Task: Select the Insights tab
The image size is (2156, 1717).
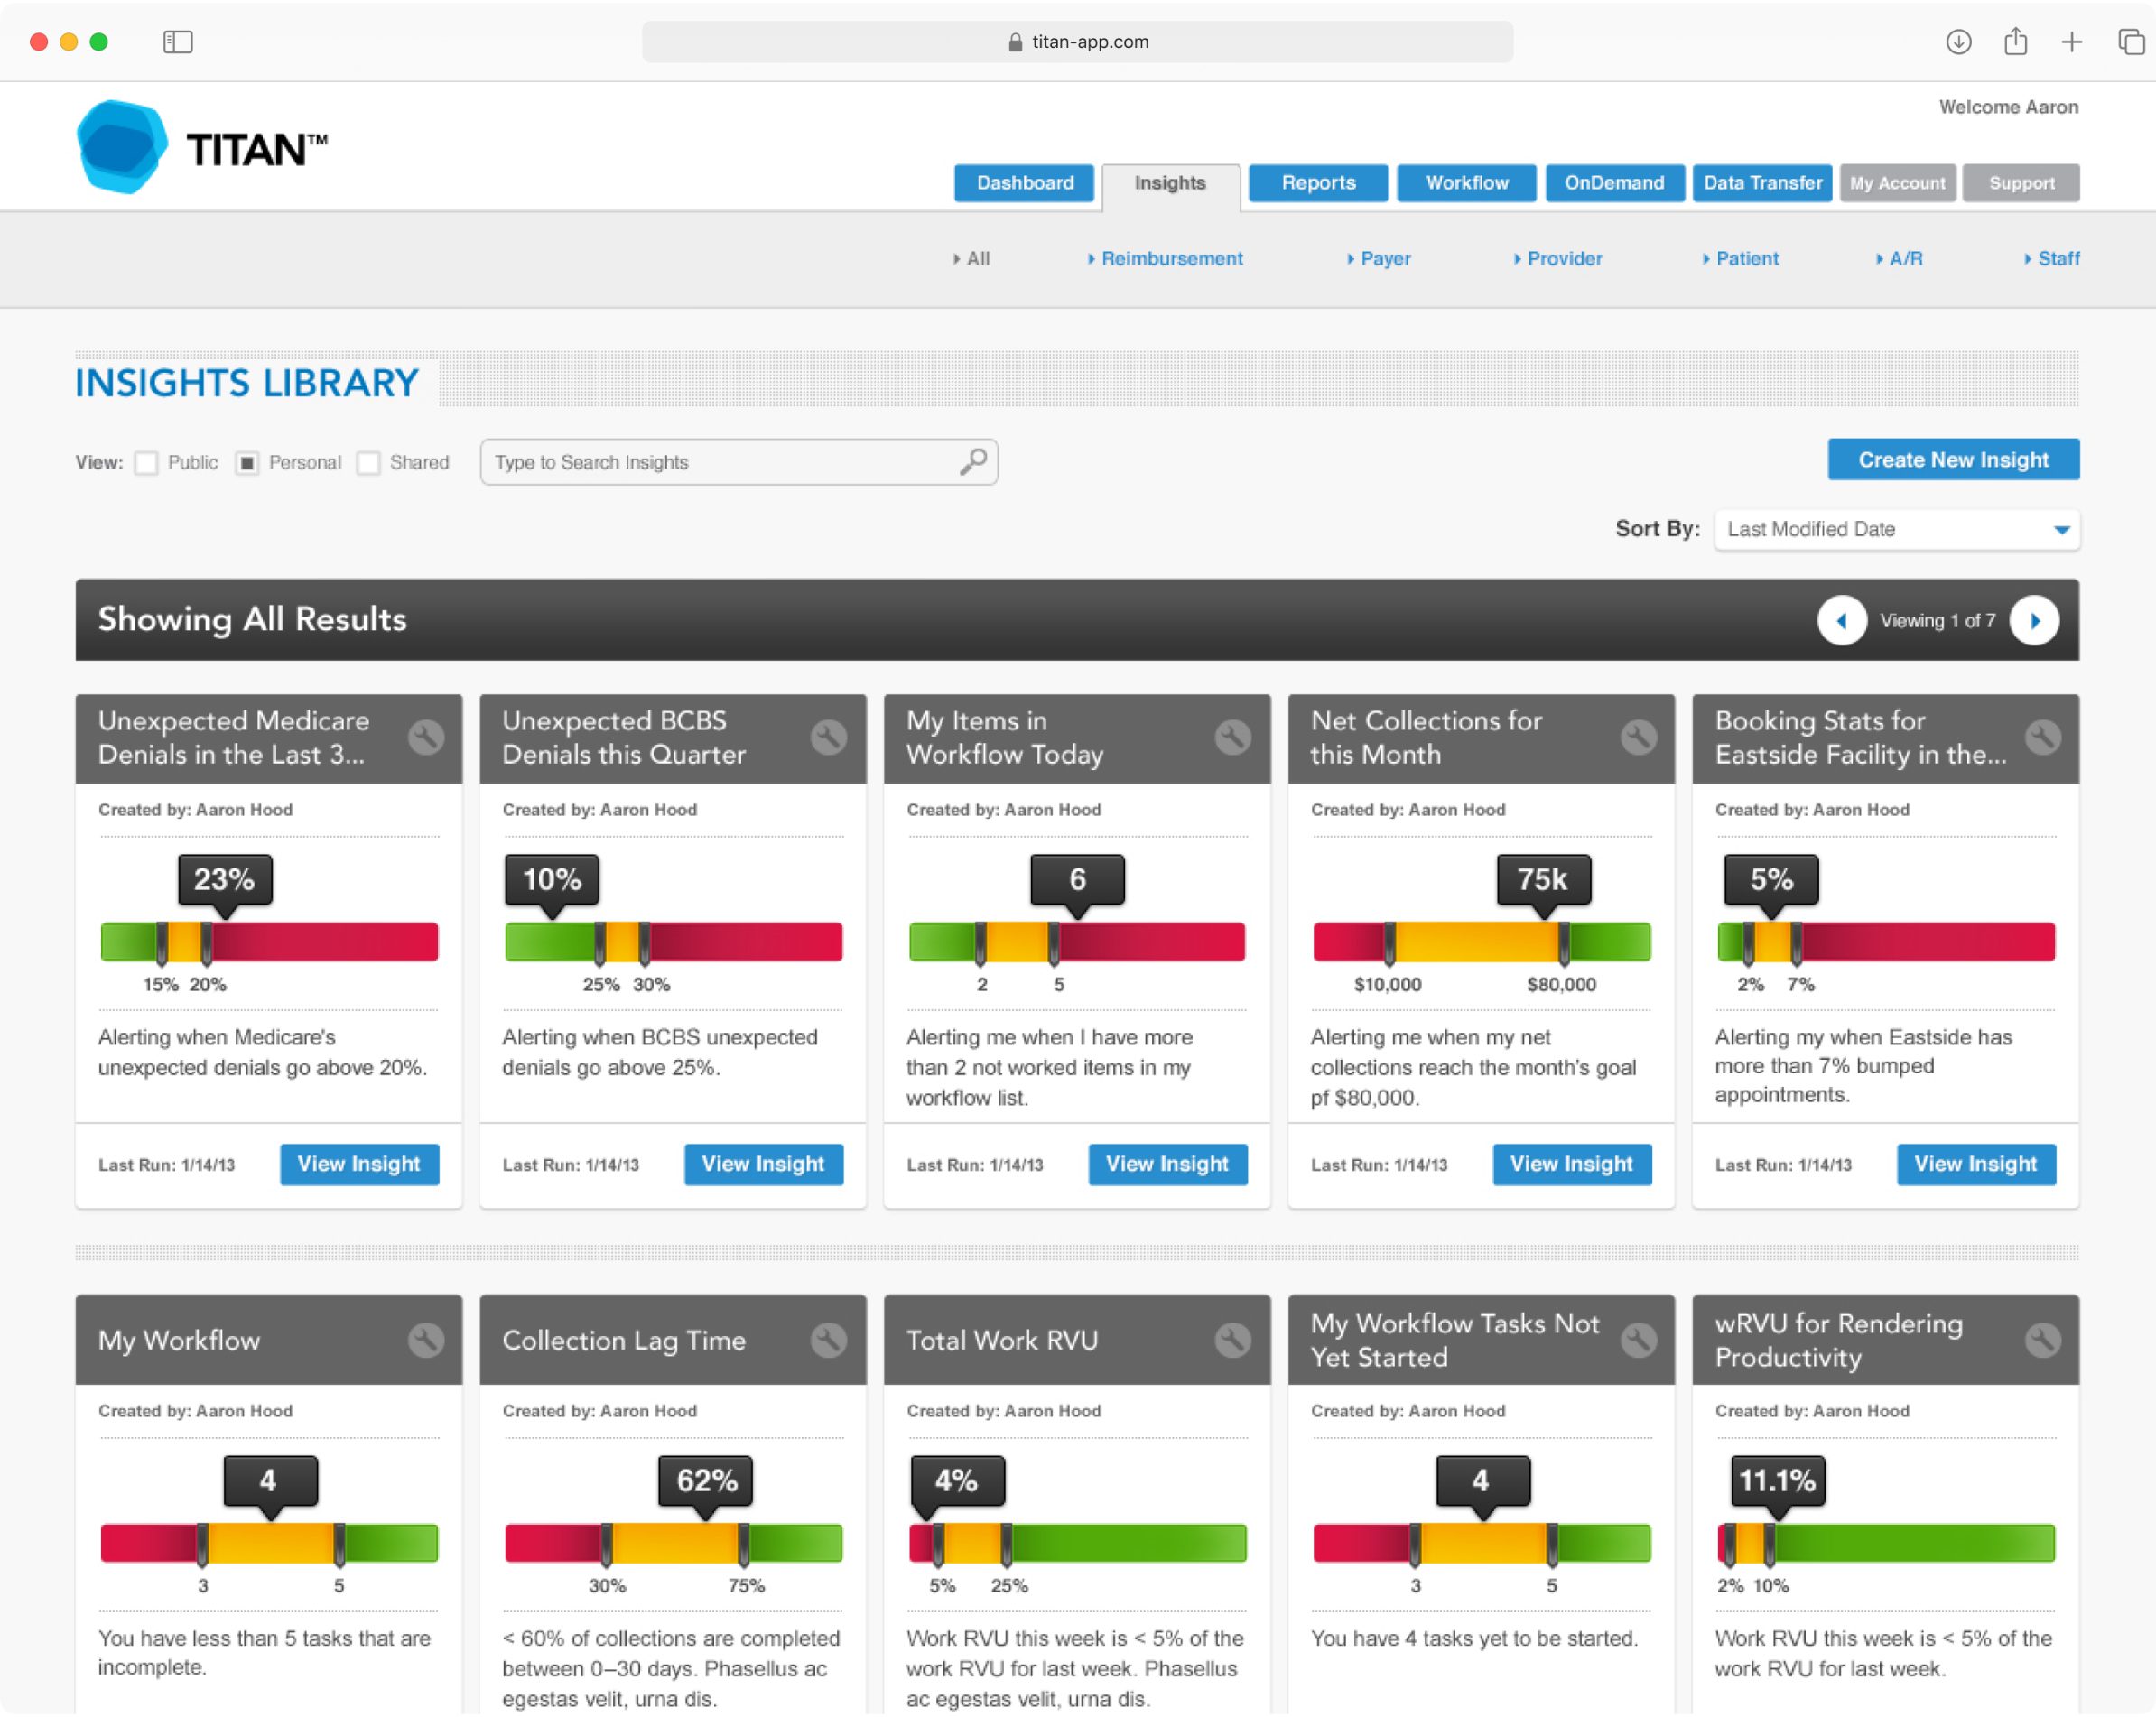Action: click(x=1170, y=185)
